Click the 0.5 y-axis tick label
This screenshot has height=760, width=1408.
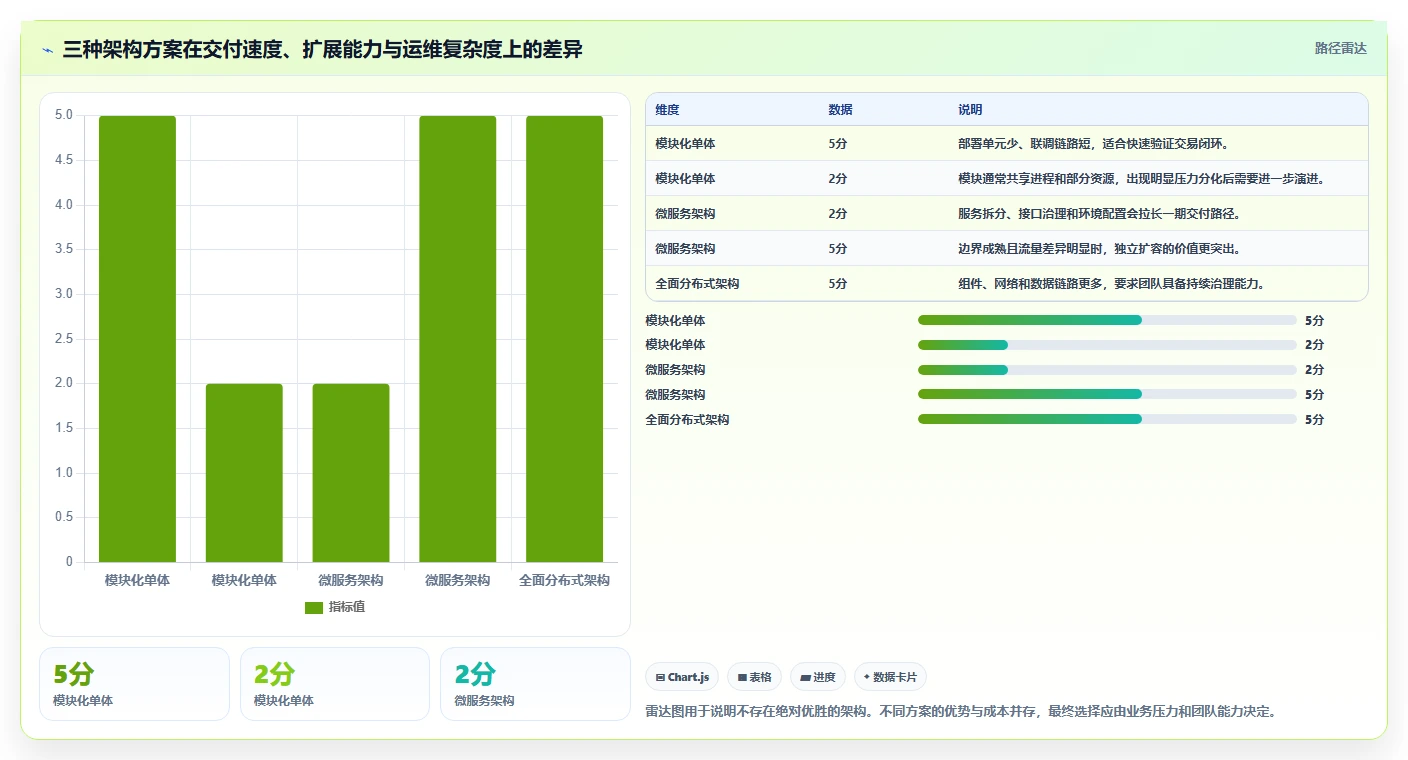tap(63, 517)
